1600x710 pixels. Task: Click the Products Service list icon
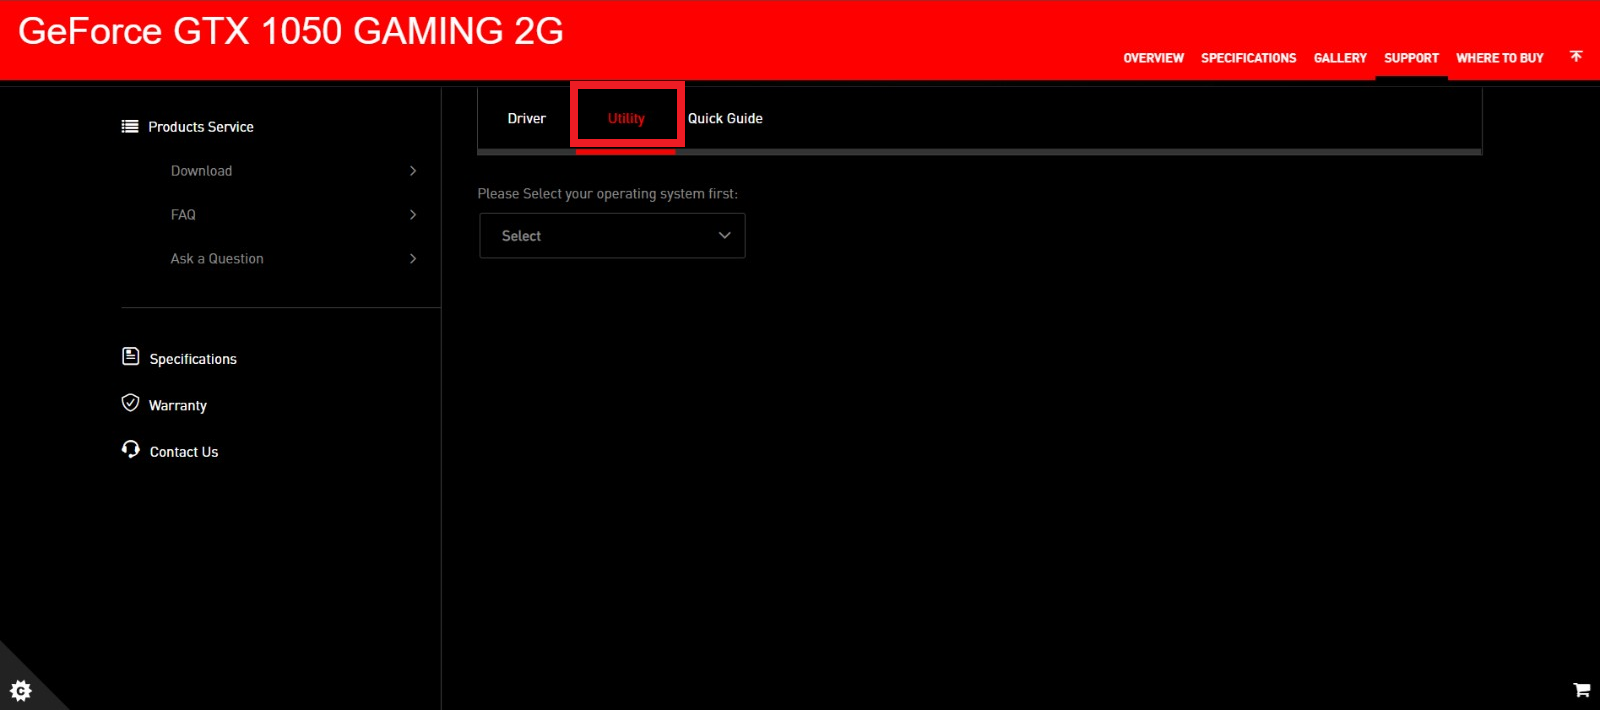click(130, 126)
